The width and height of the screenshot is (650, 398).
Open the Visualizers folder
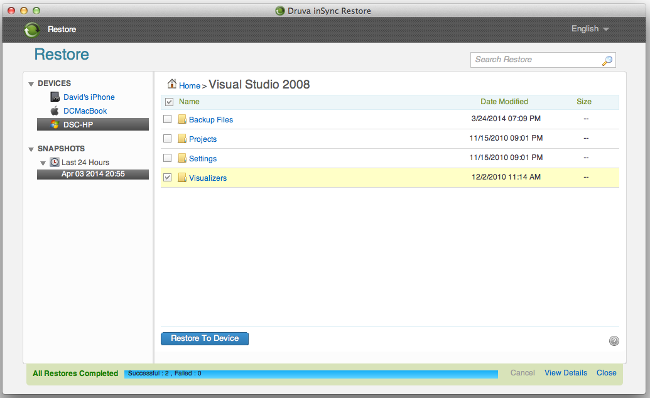208,178
